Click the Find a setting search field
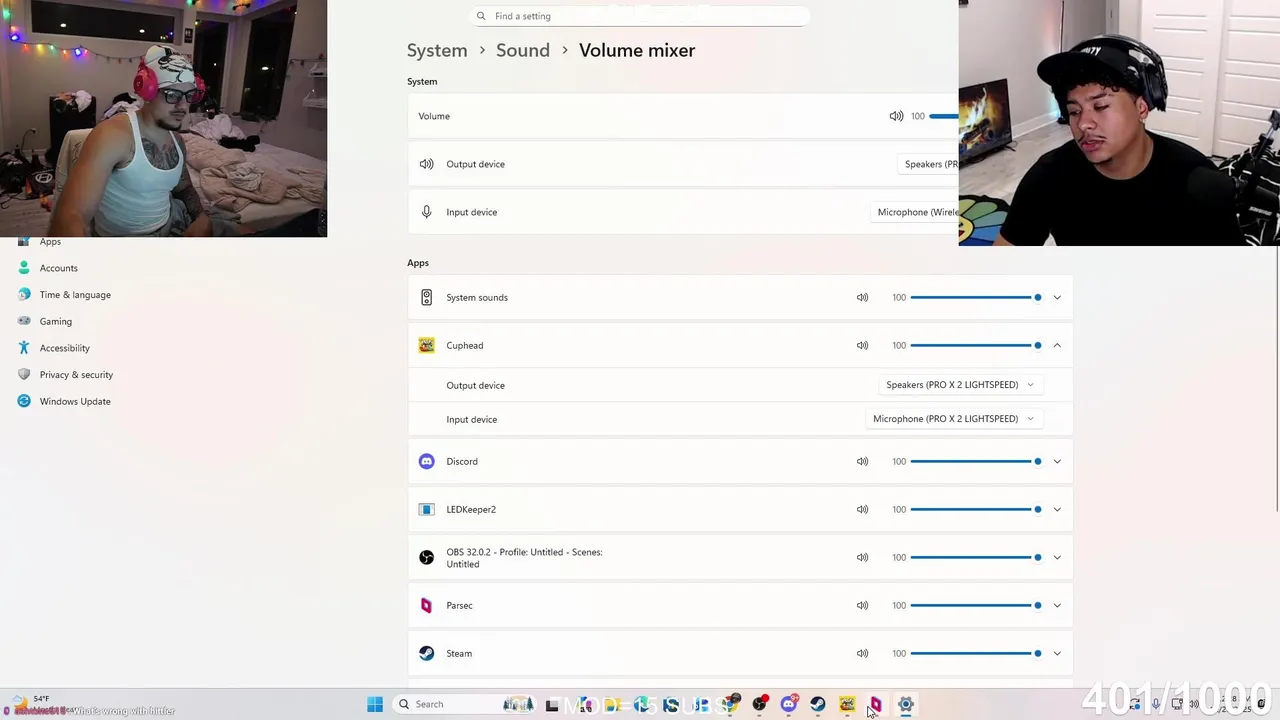The width and height of the screenshot is (1280, 720). 638,16
